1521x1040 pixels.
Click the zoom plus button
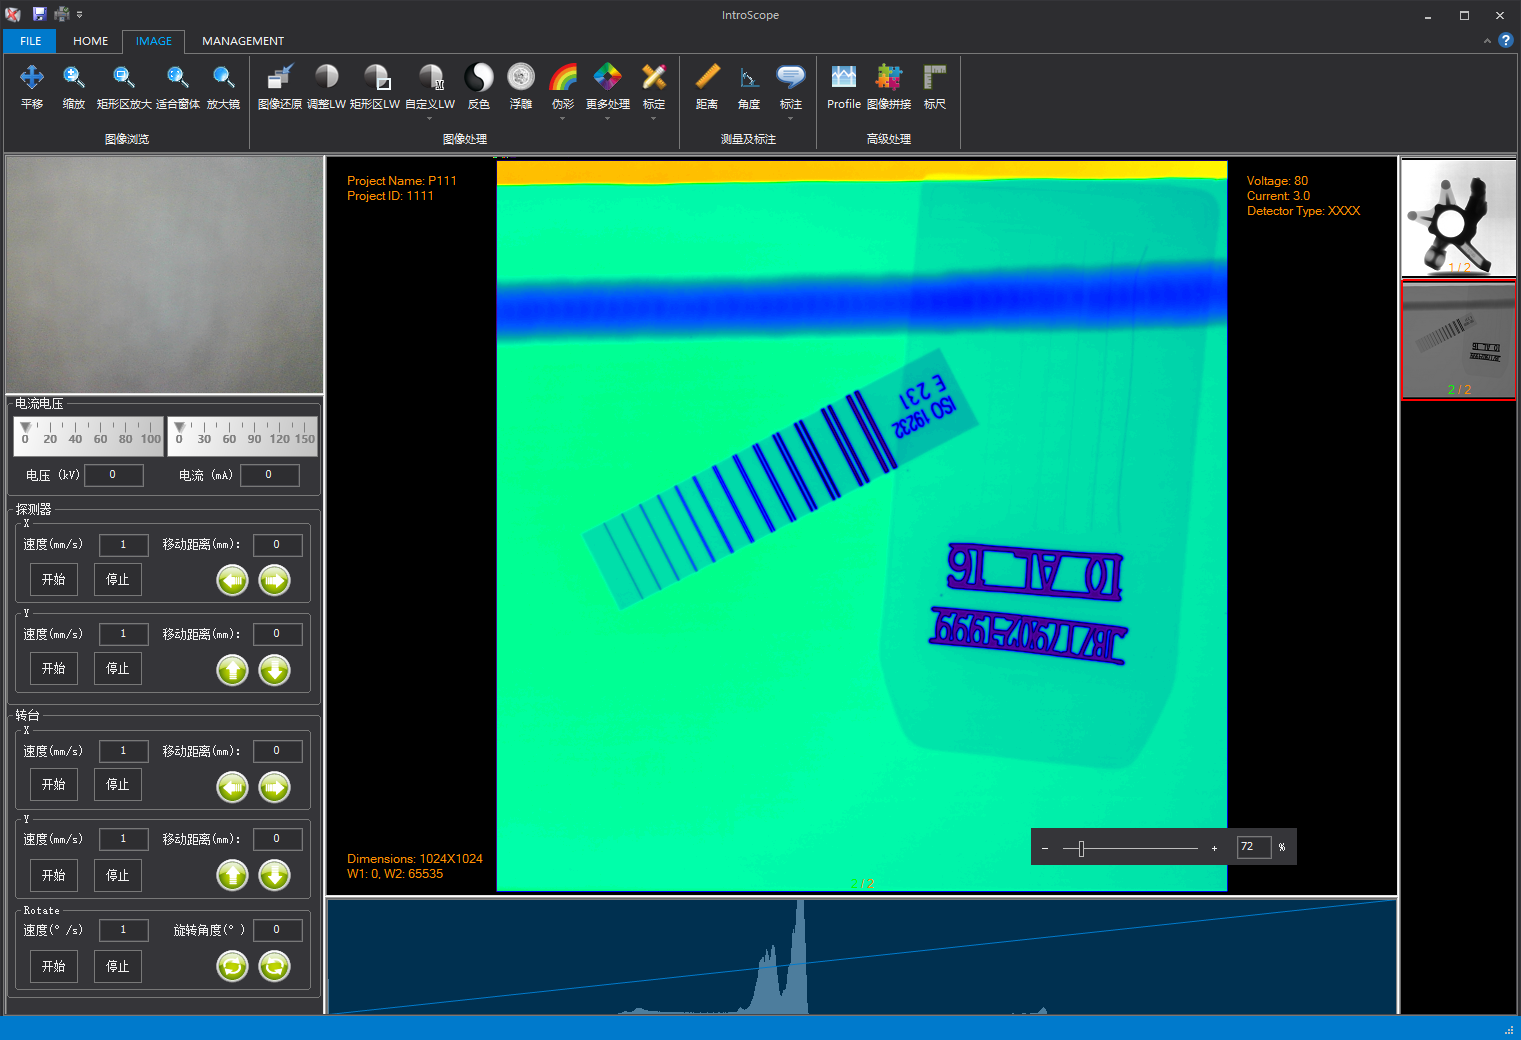[x=1214, y=848]
